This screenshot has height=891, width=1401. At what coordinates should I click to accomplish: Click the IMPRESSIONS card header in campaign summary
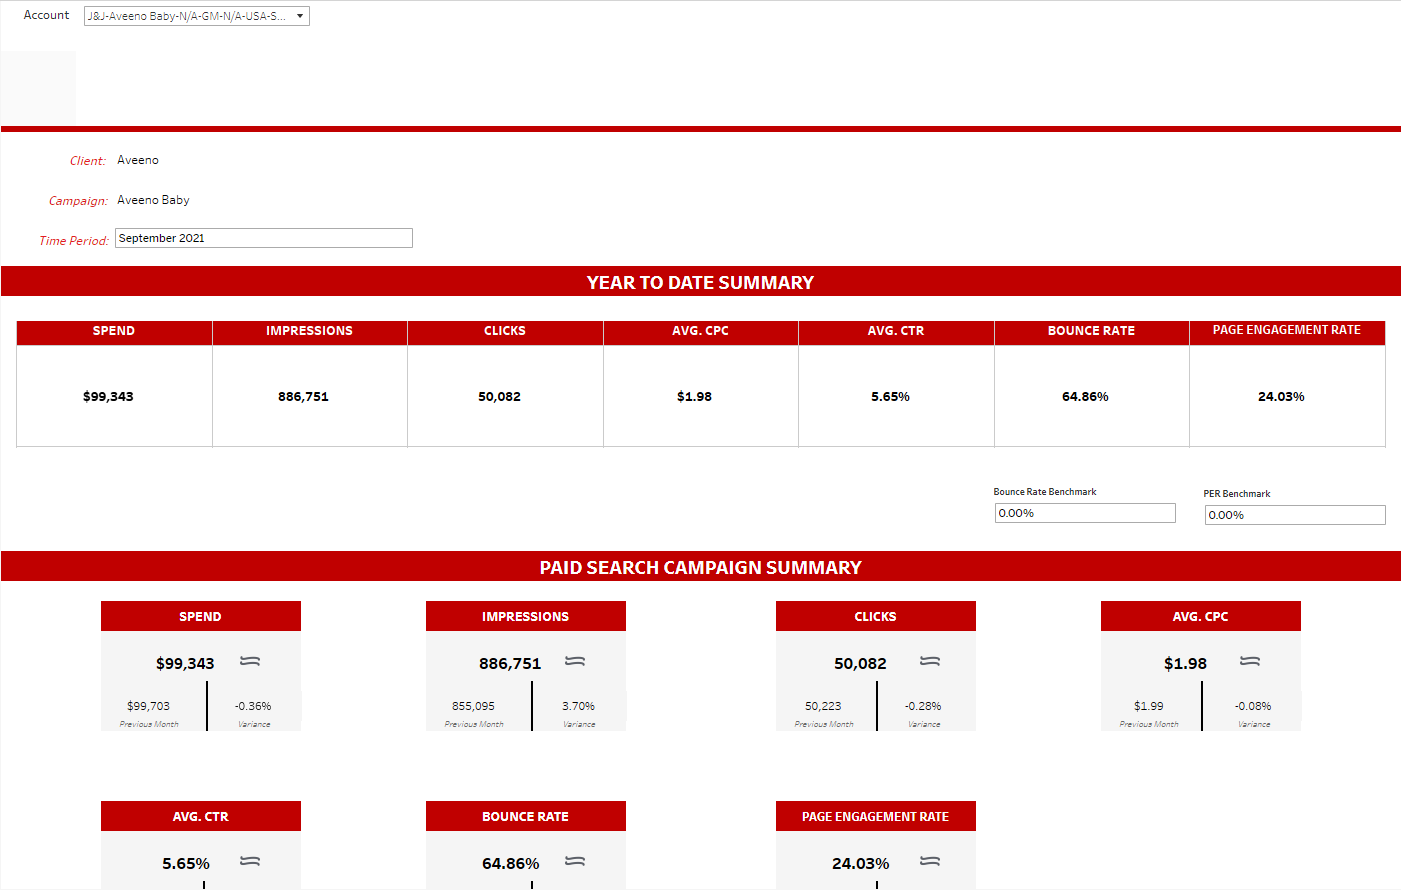(x=525, y=617)
